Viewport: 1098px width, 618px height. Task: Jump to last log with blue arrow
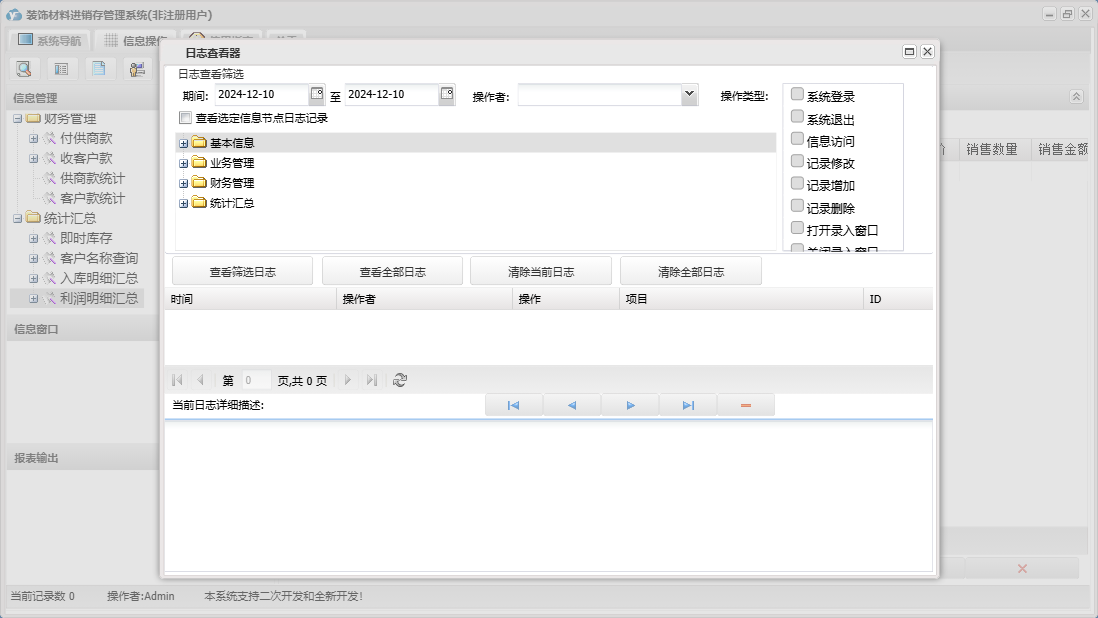(x=688, y=405)
